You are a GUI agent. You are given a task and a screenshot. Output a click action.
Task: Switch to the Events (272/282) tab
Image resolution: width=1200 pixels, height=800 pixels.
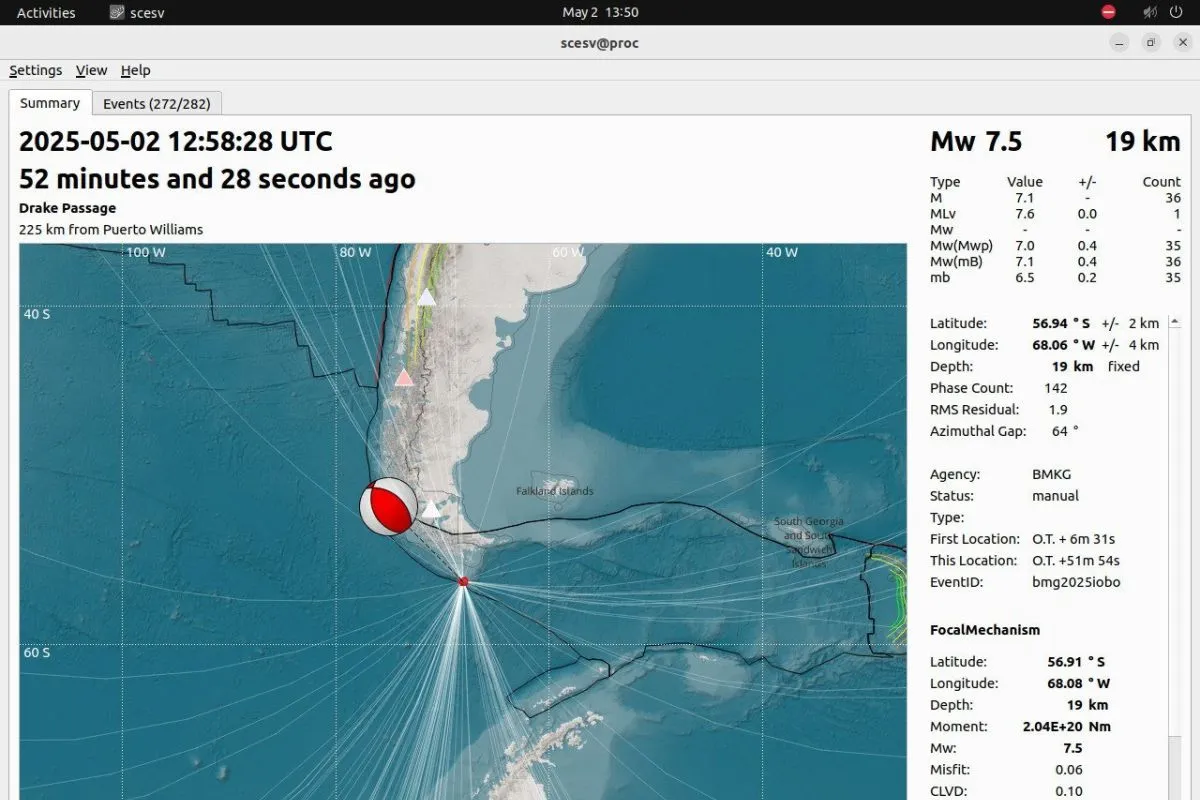pyautogui.click(x=157, y=103)
